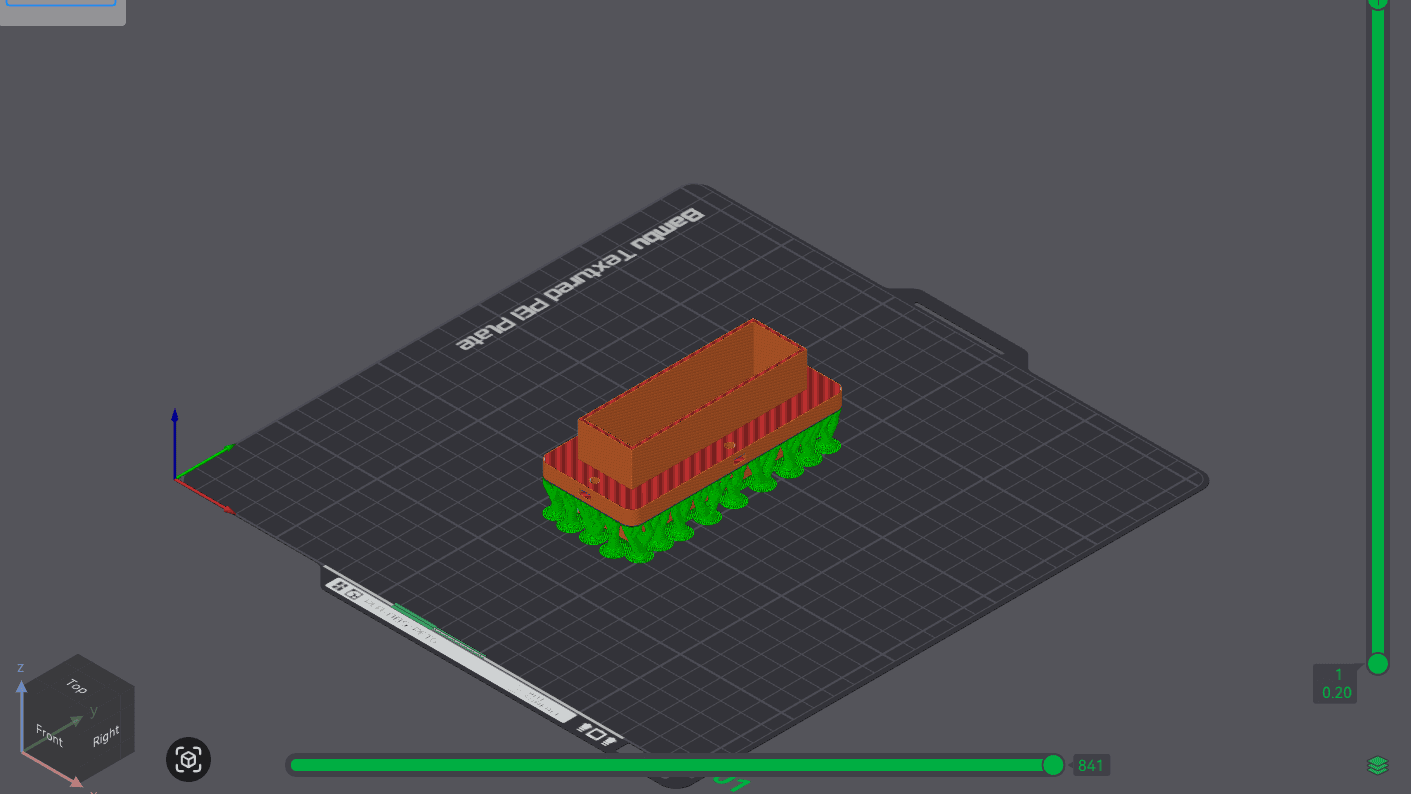Select the Right face of the orientation cube

(x=106, y=733)
